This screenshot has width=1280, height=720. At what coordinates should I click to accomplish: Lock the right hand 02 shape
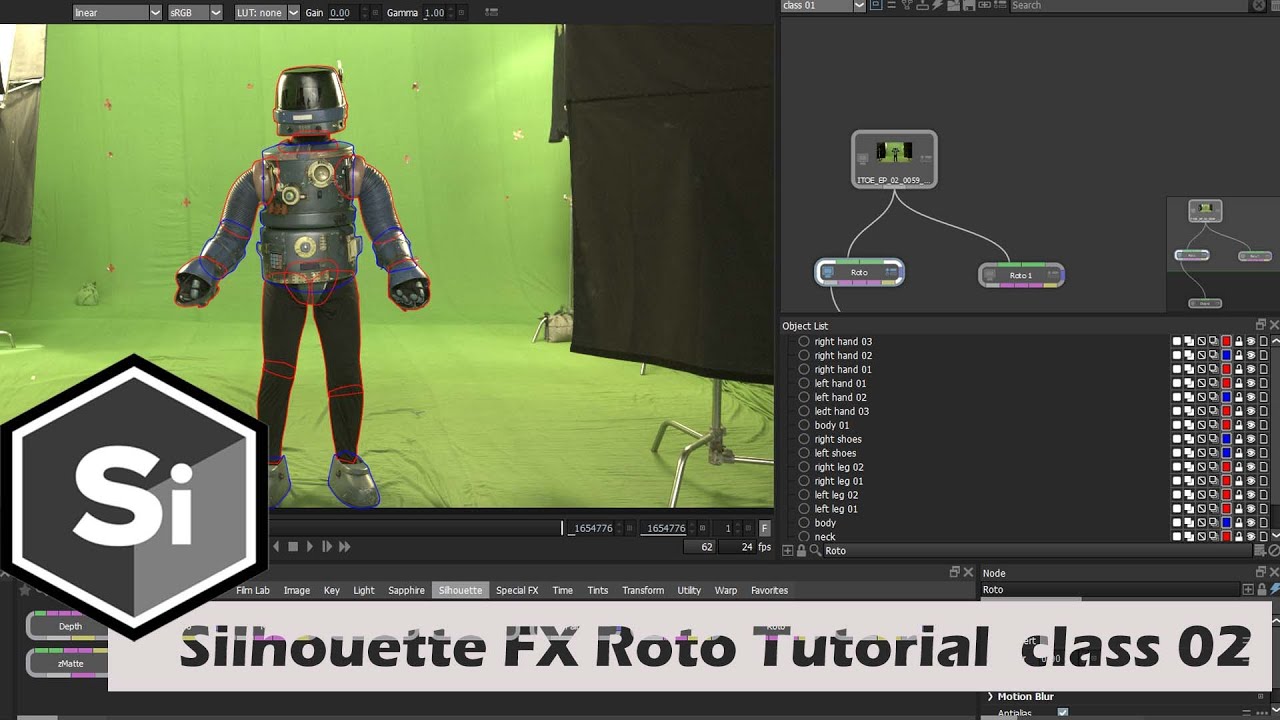(x=1239, y=355)
